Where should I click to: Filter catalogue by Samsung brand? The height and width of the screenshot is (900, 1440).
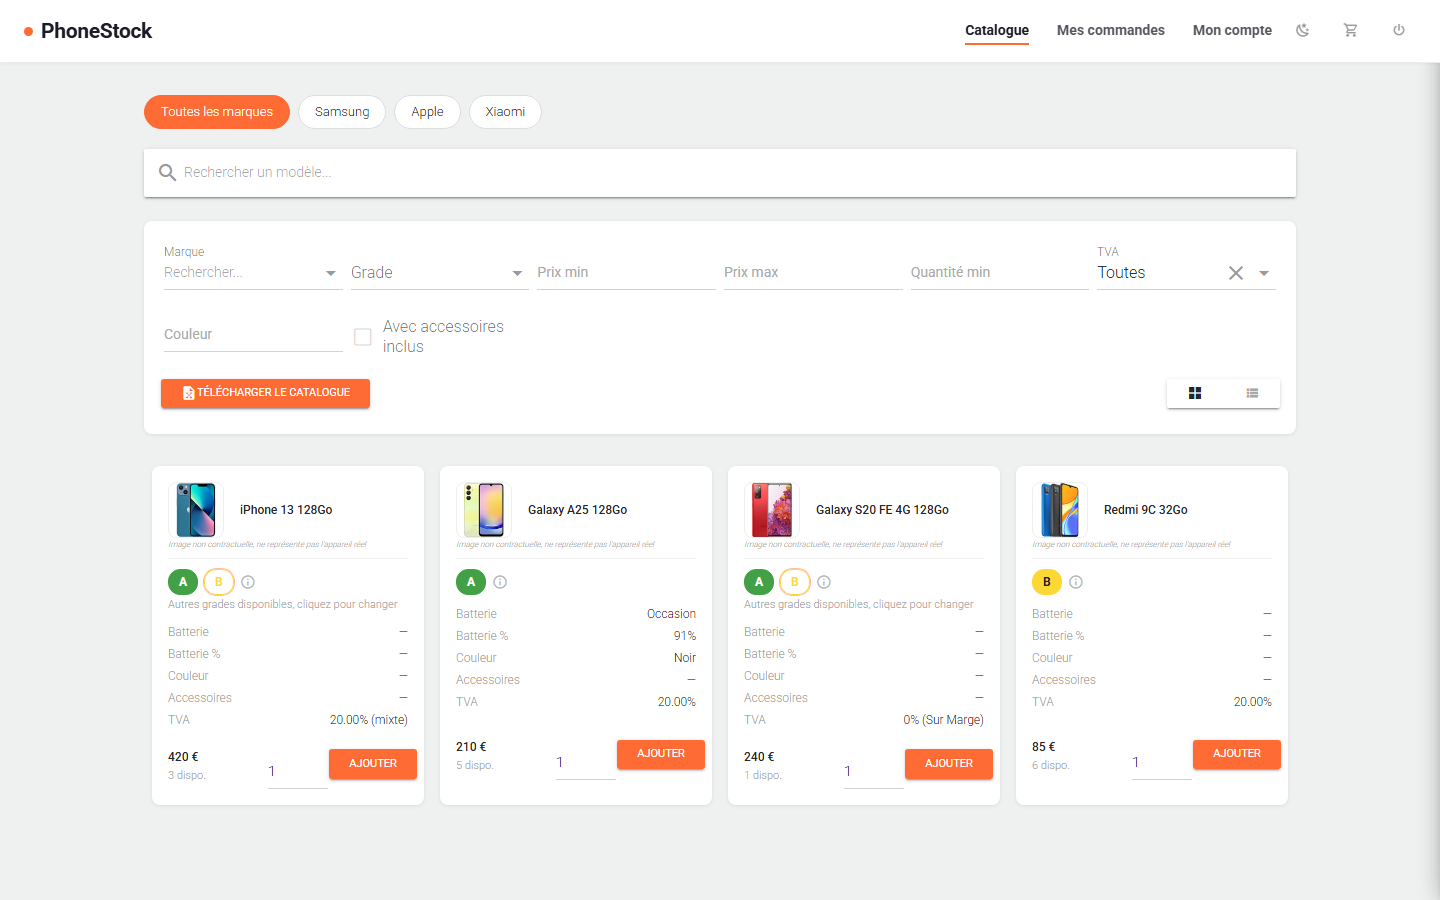[x=342, y=112]
